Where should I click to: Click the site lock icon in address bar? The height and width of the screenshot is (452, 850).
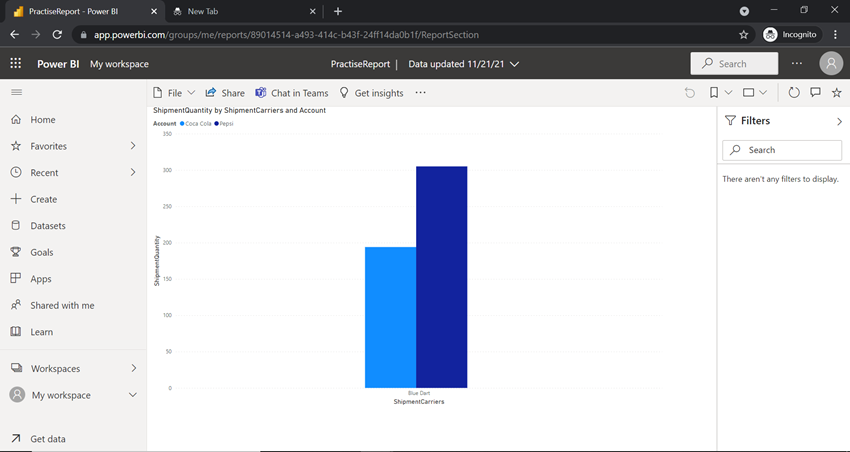coord(83,35)
